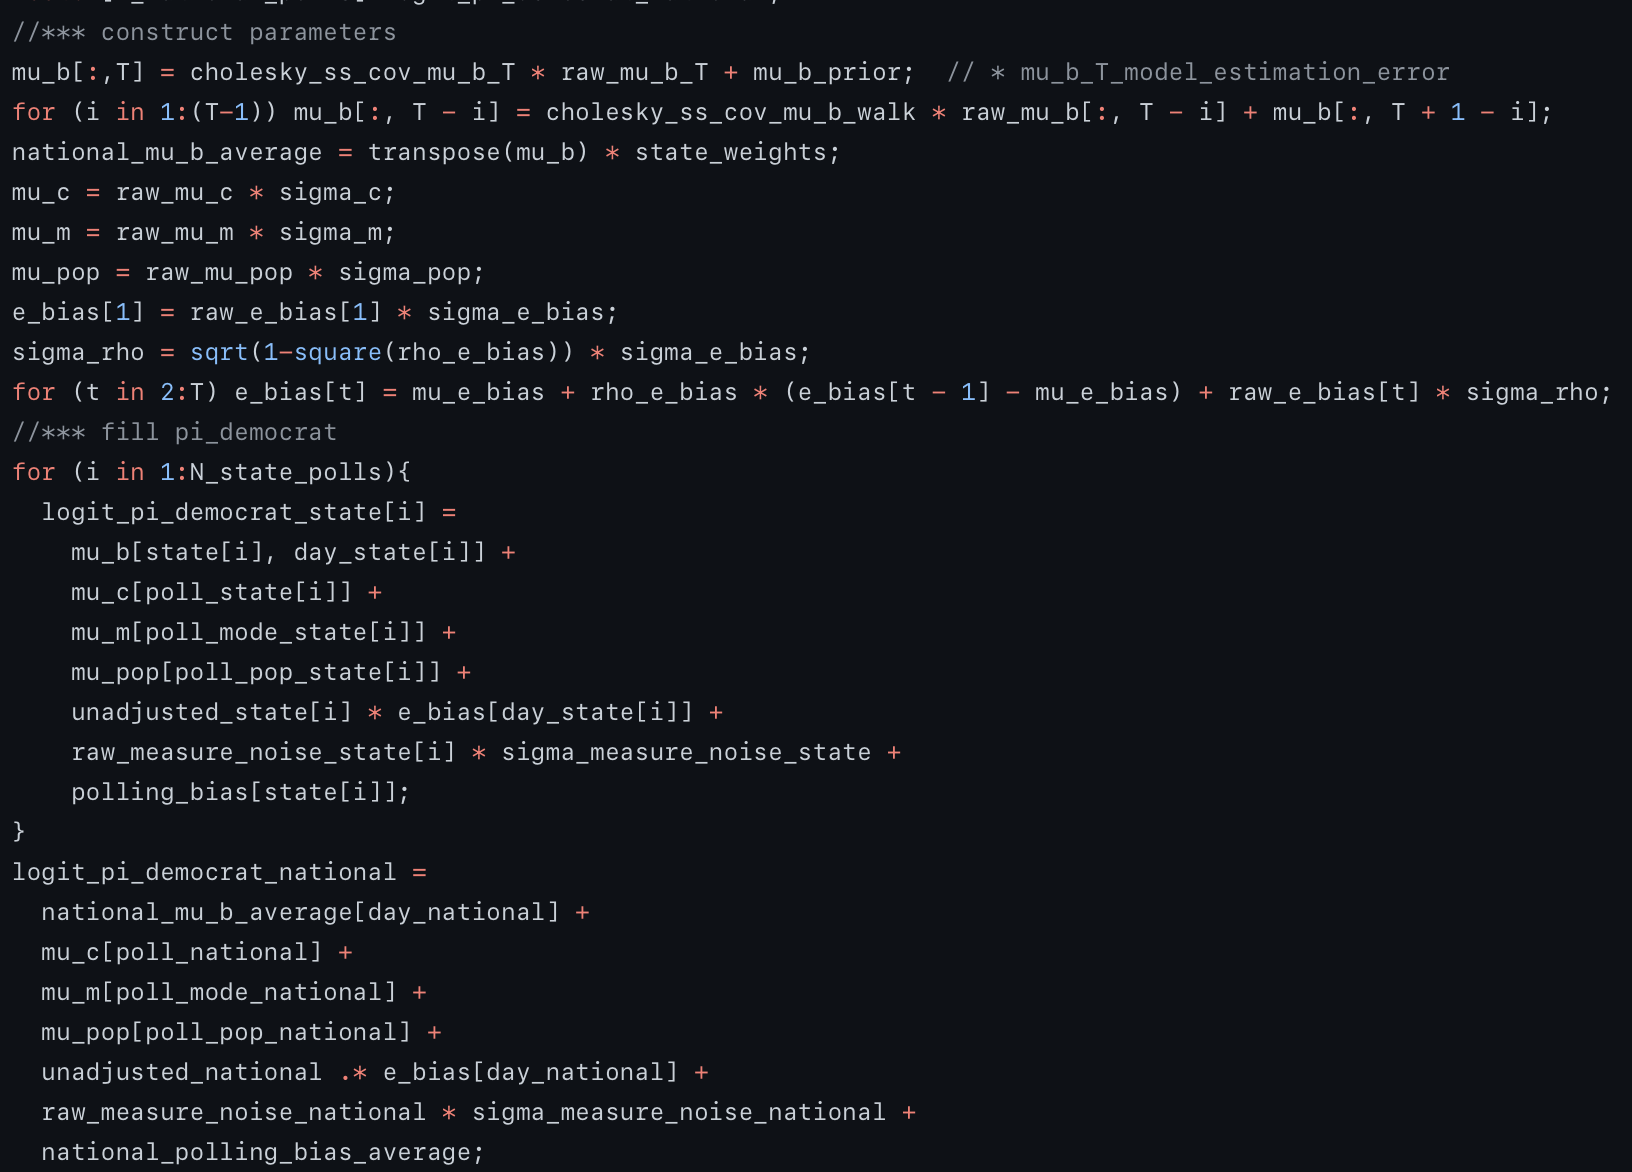
Task: Click sigma_measure_noise_state identifier
Action: [686, 752]
